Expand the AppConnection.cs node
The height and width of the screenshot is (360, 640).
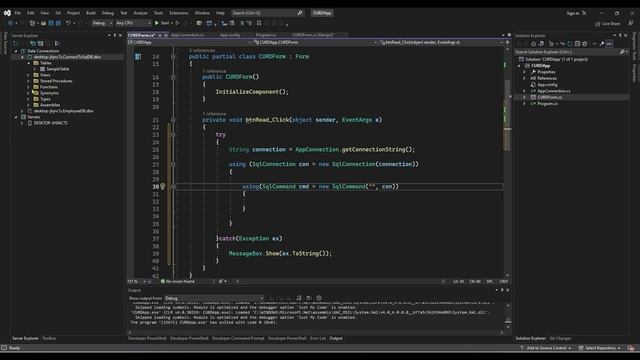[x=524, y=91]
